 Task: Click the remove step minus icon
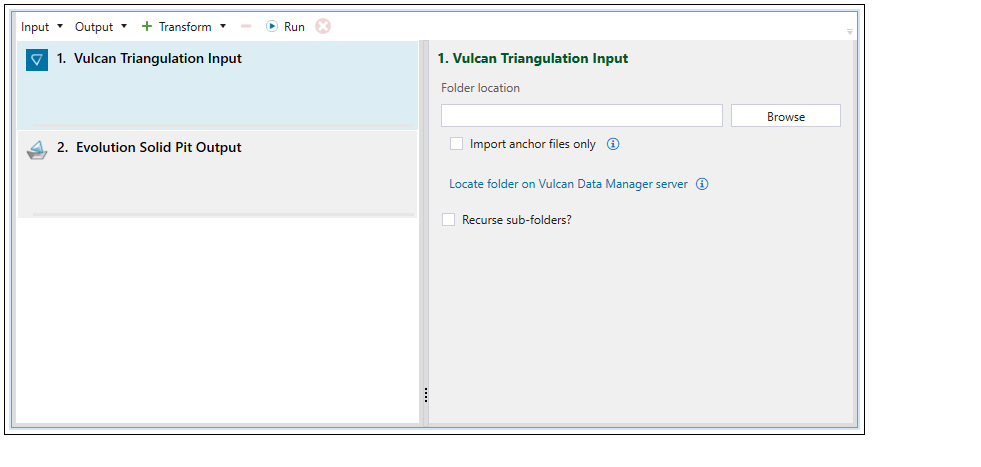click(x=246, y=27)
